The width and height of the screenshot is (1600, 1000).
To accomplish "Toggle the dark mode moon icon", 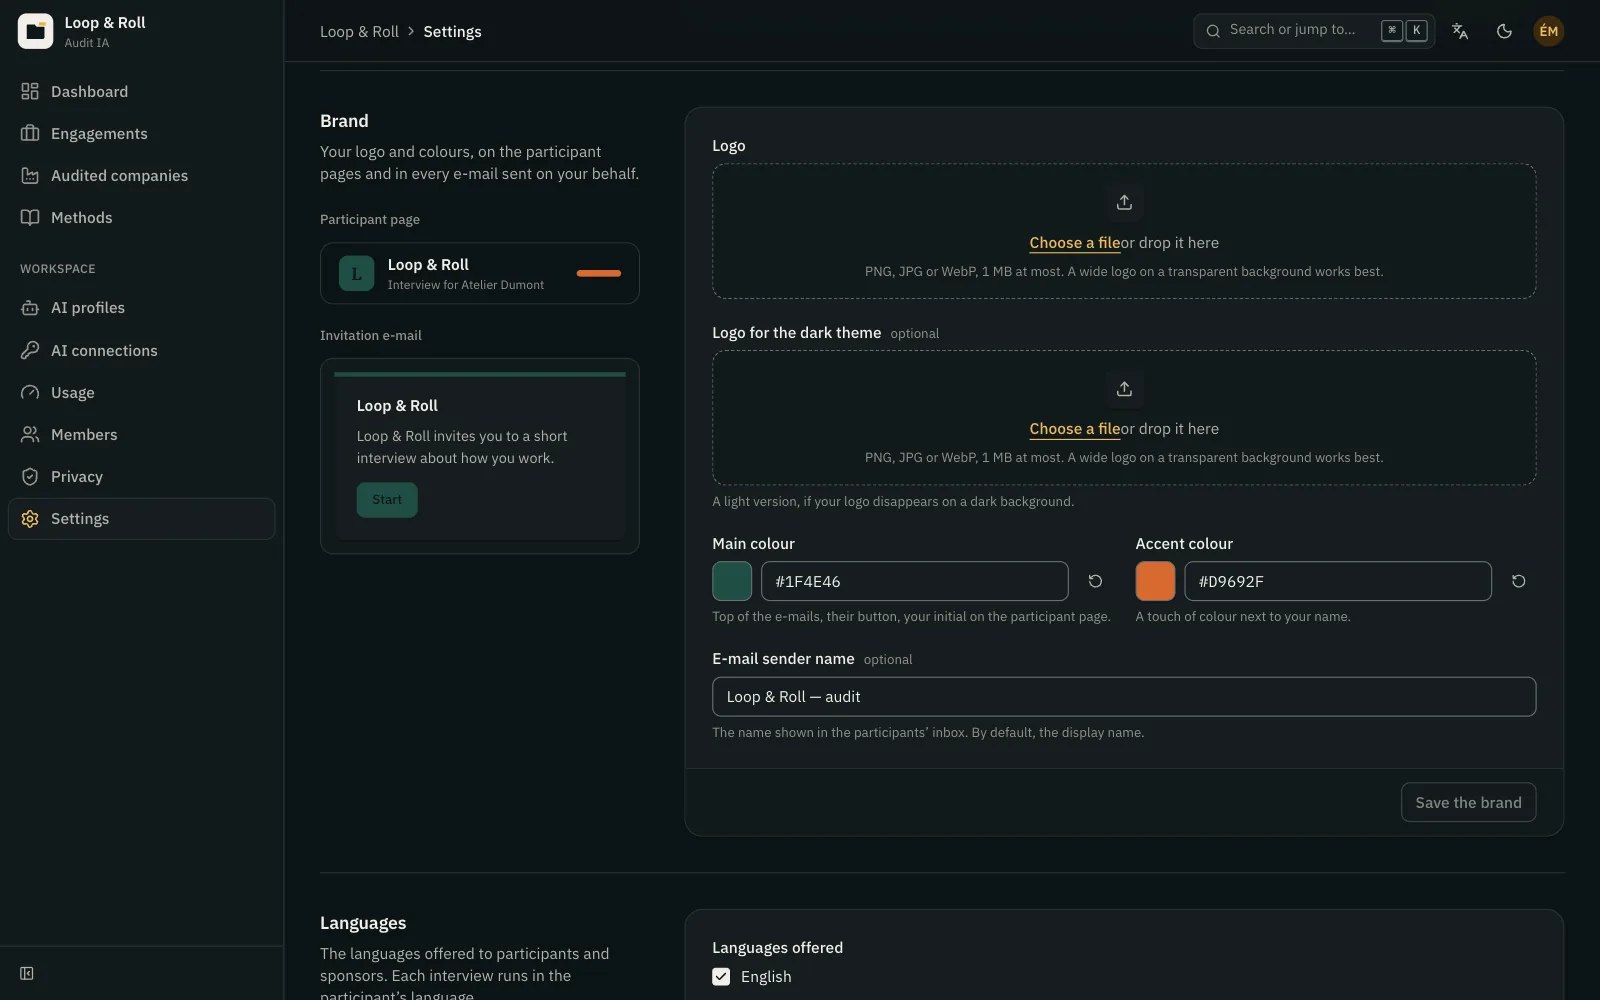I will 1504,31.
